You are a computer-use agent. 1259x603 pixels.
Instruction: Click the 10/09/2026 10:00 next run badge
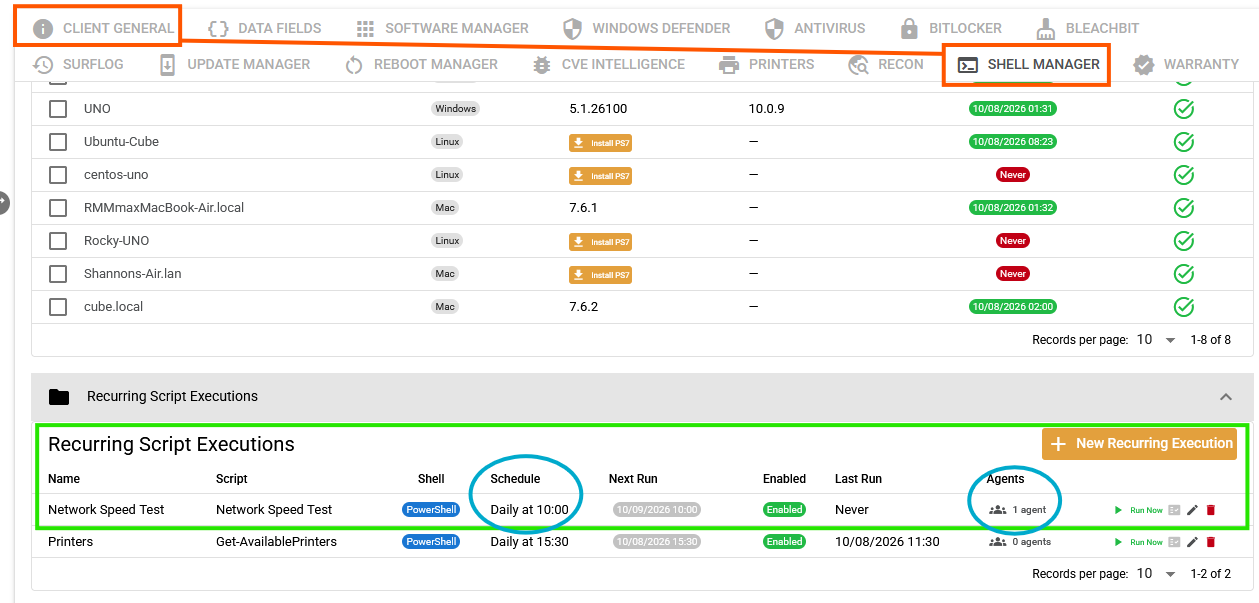pos(657,510)
